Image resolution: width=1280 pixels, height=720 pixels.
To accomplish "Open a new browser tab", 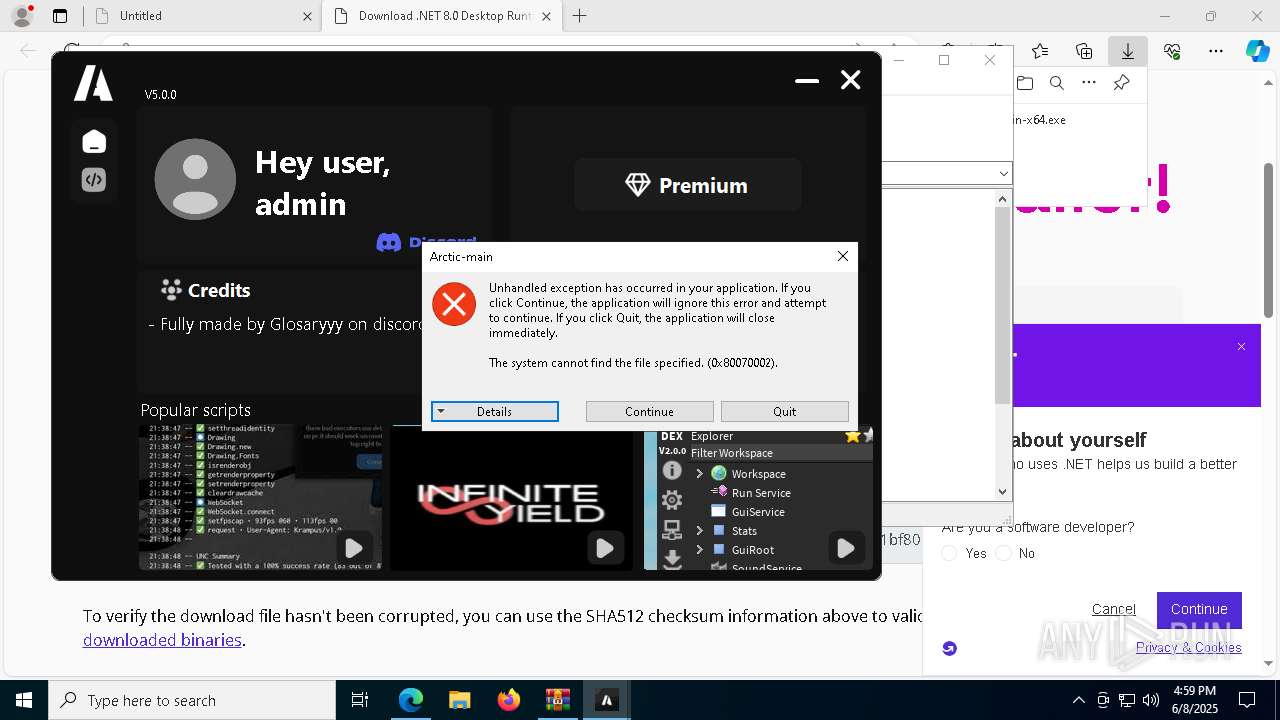I will (580, 16).
